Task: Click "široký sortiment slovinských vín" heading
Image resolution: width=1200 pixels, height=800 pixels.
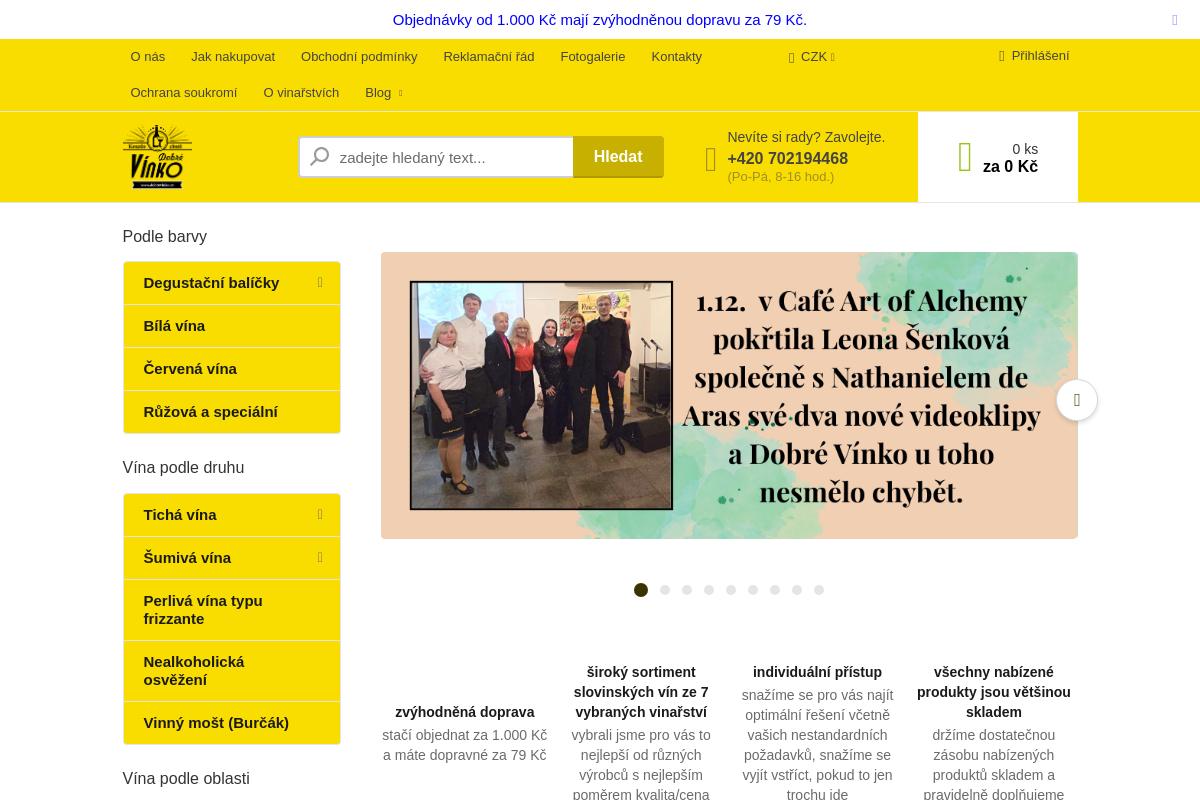Action: pos(641,692)
